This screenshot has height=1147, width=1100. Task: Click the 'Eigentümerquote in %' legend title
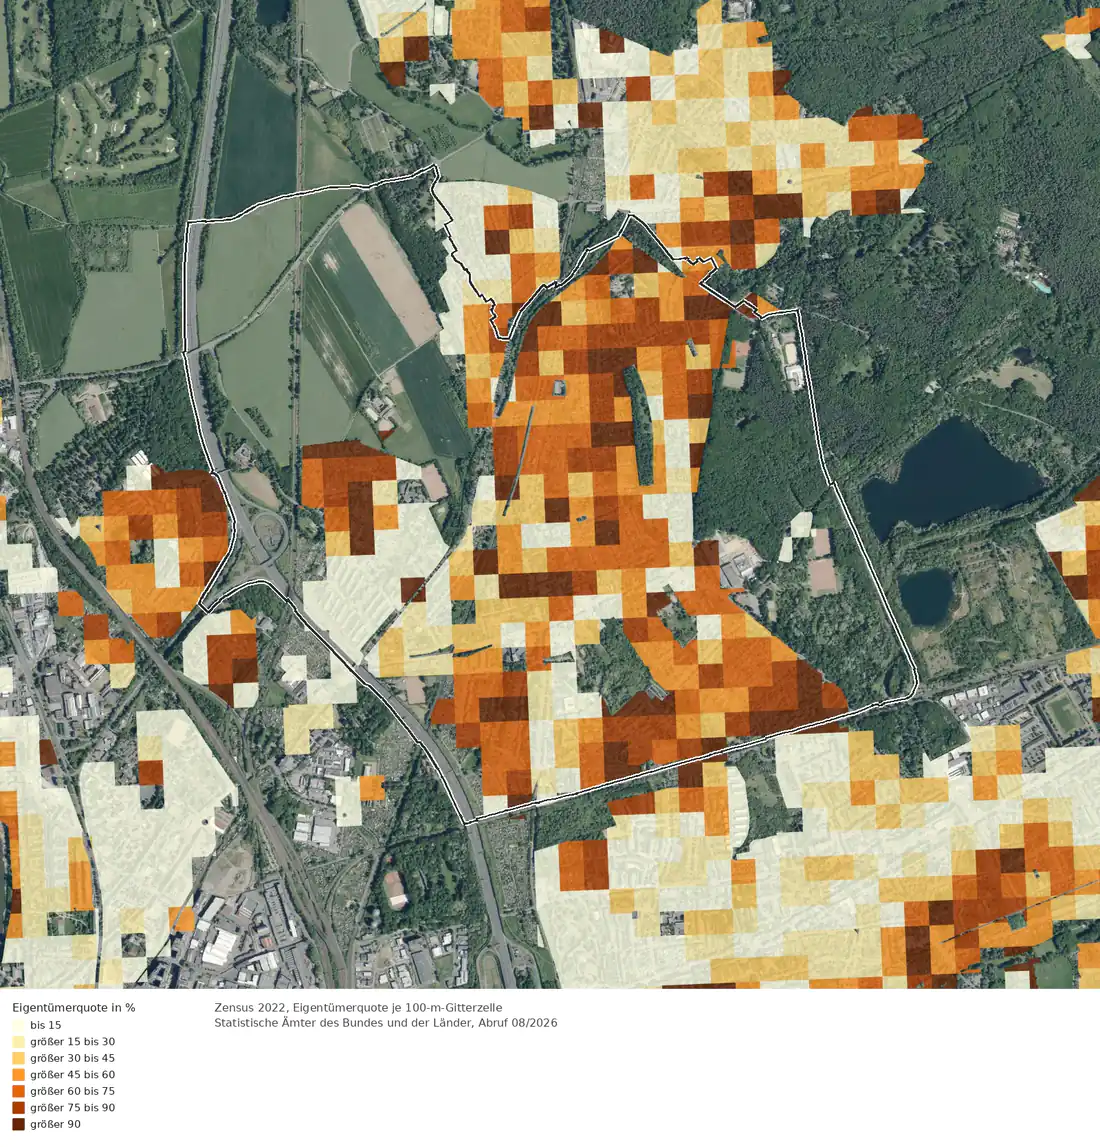pyautogui.click(x=74, y=1007)
